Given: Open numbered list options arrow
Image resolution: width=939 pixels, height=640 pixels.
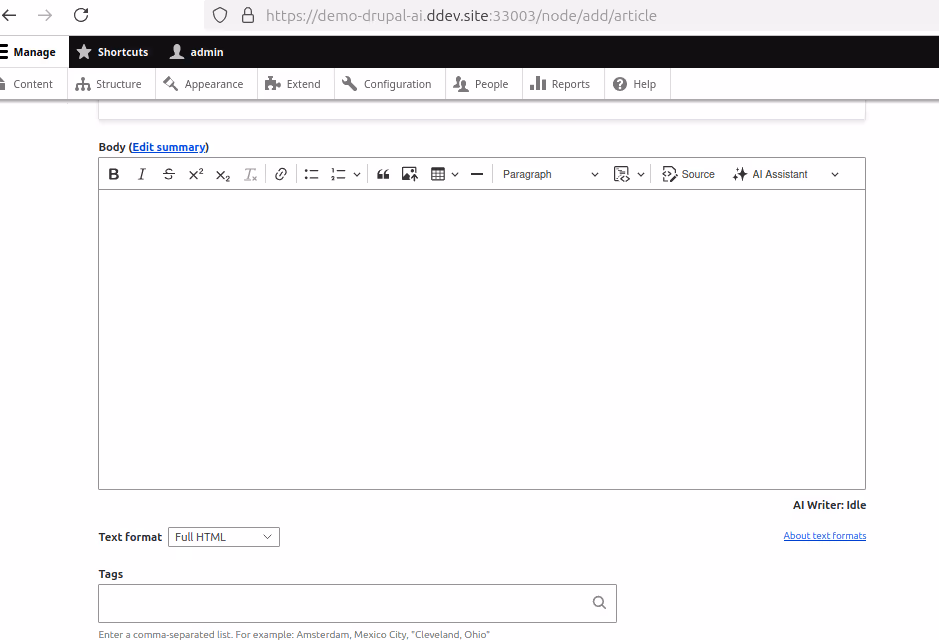Looking at the screenshot, I should [x=356, y=174].
